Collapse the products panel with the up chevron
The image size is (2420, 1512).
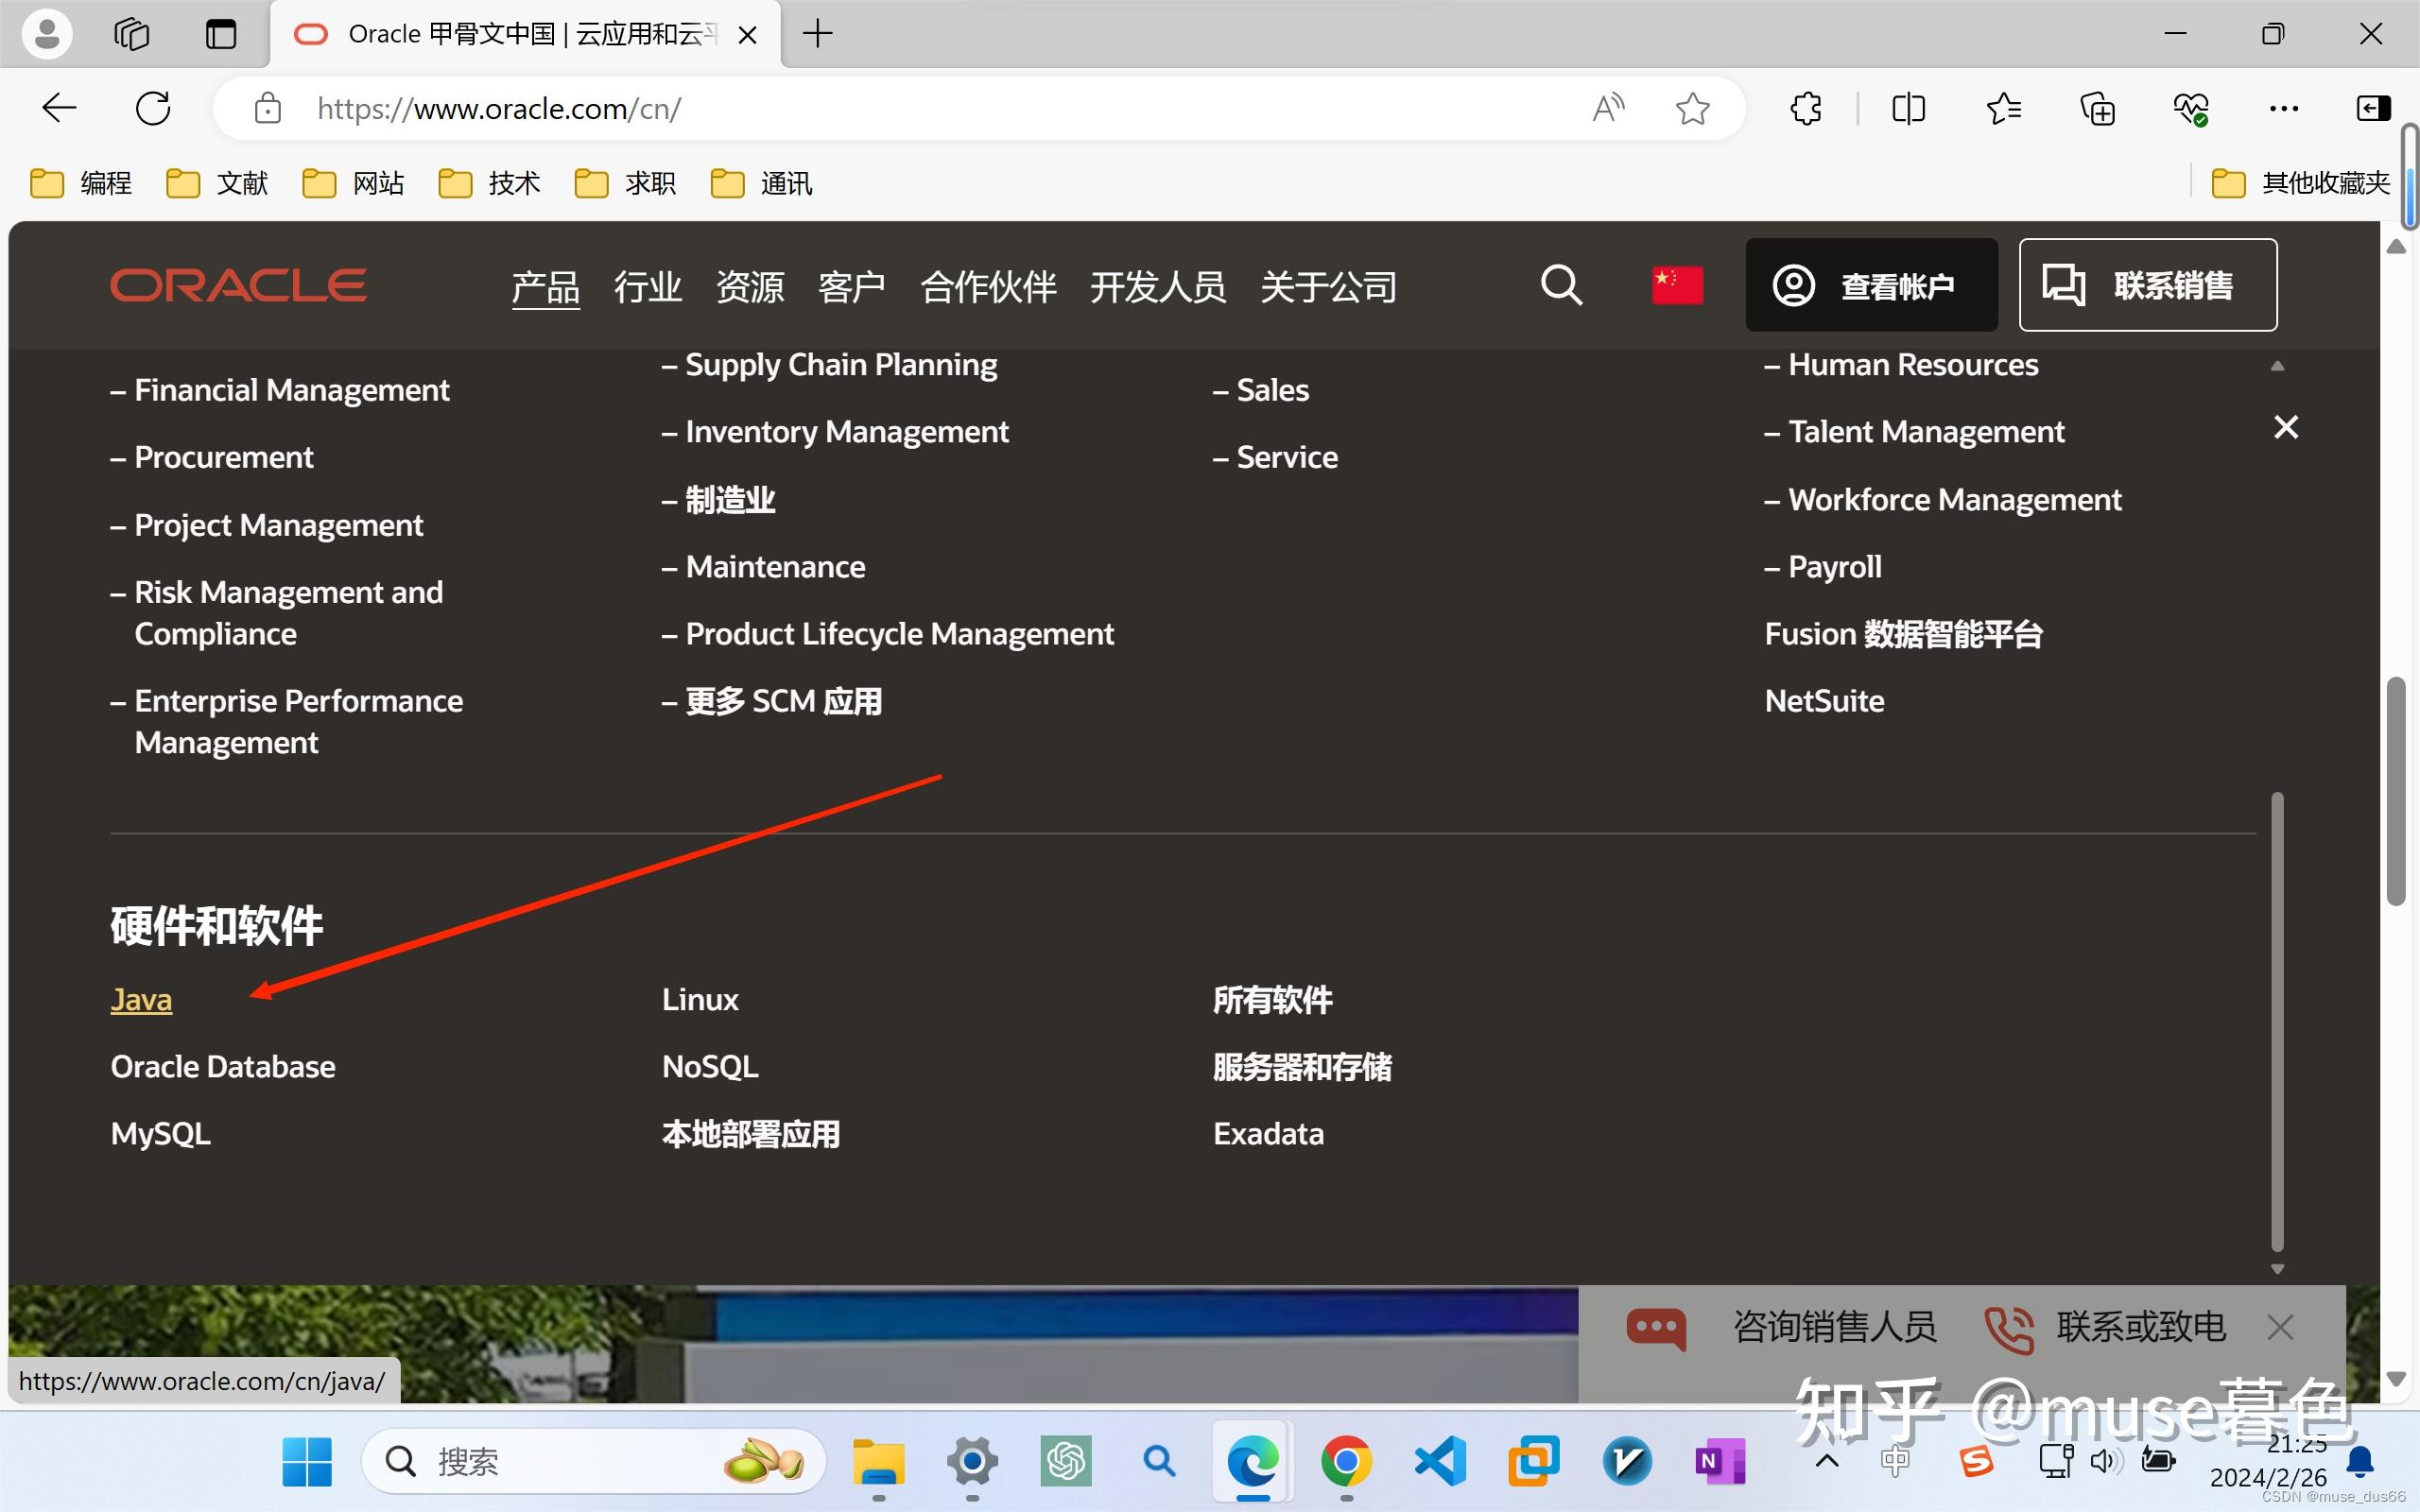coord(2278,365)
